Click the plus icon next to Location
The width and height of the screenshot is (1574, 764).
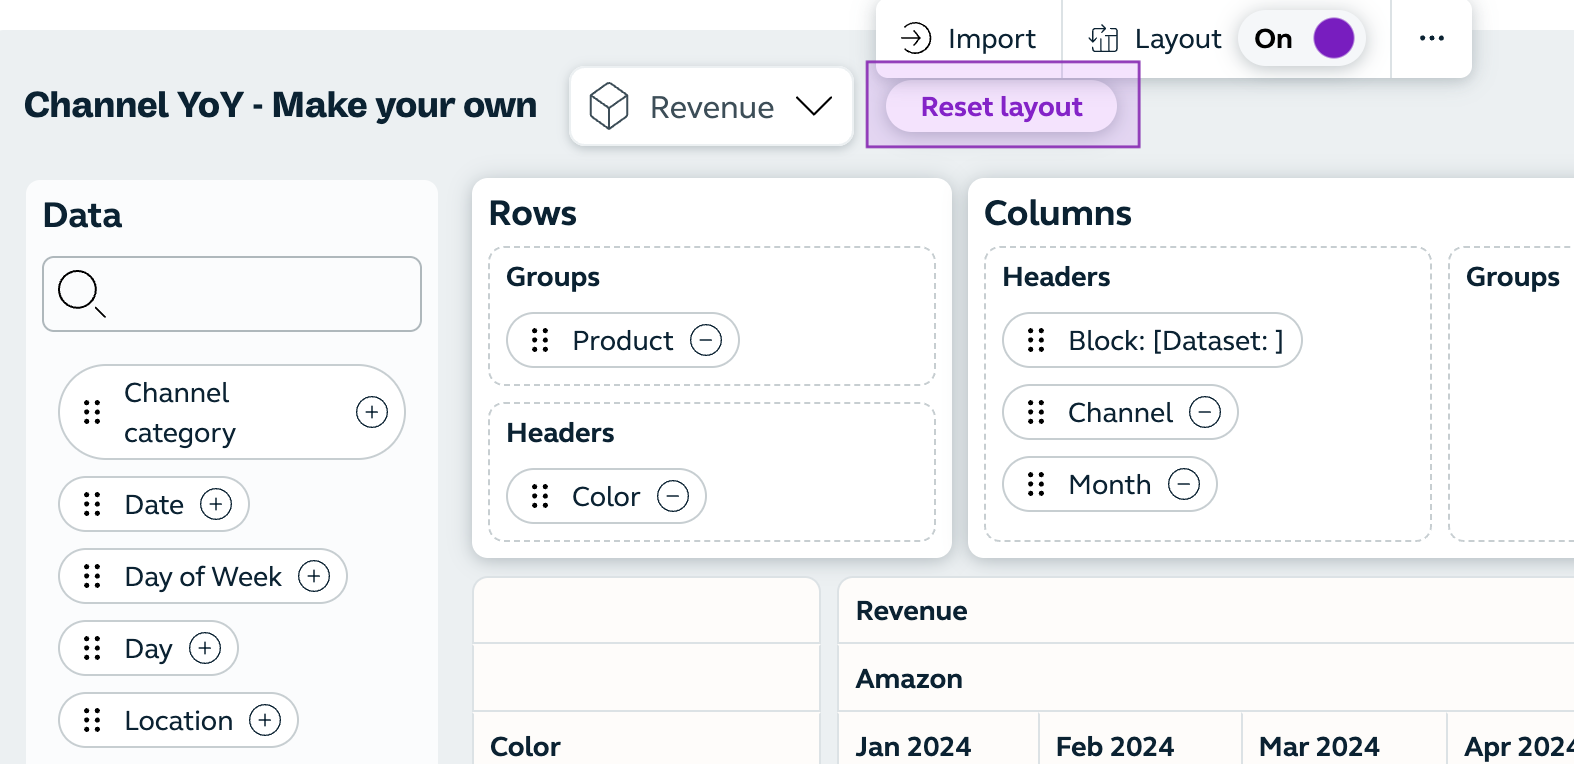265,720
